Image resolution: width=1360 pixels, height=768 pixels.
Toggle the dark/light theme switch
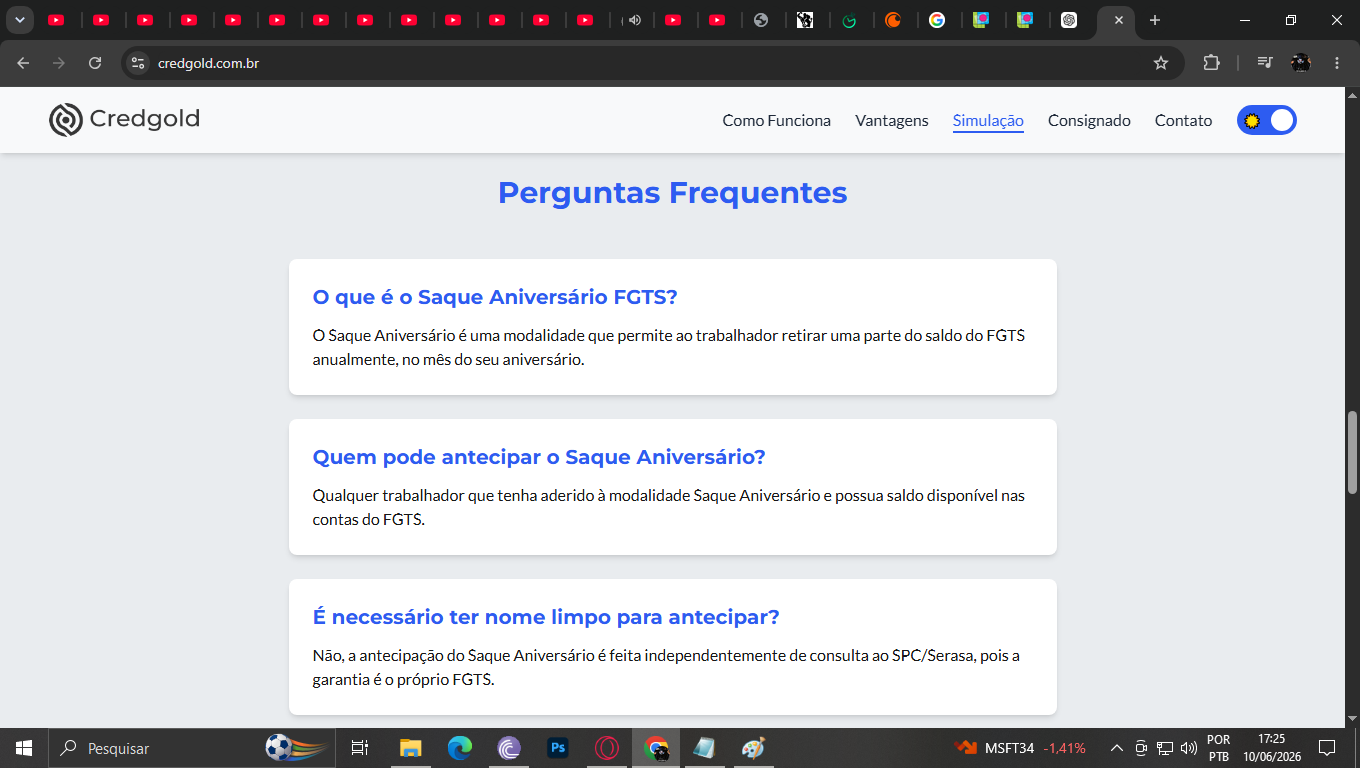pyautogui.click(x=1266, y=120)
